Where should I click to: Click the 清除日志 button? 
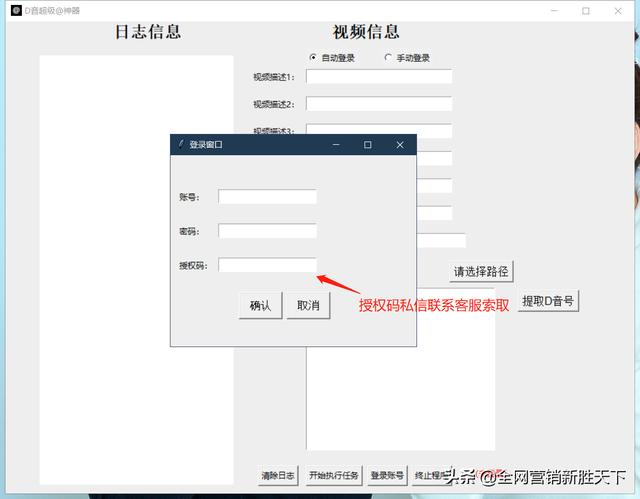[278, 476]
